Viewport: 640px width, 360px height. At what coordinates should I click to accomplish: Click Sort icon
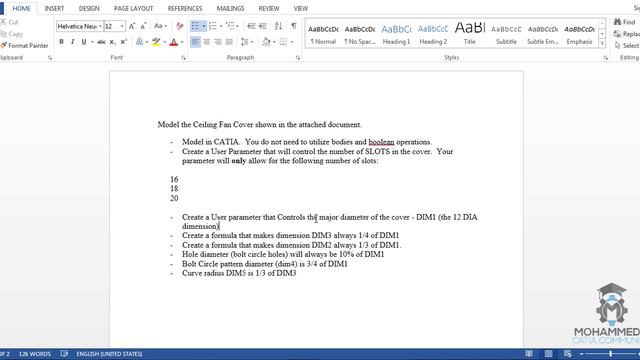click(278, 26)
